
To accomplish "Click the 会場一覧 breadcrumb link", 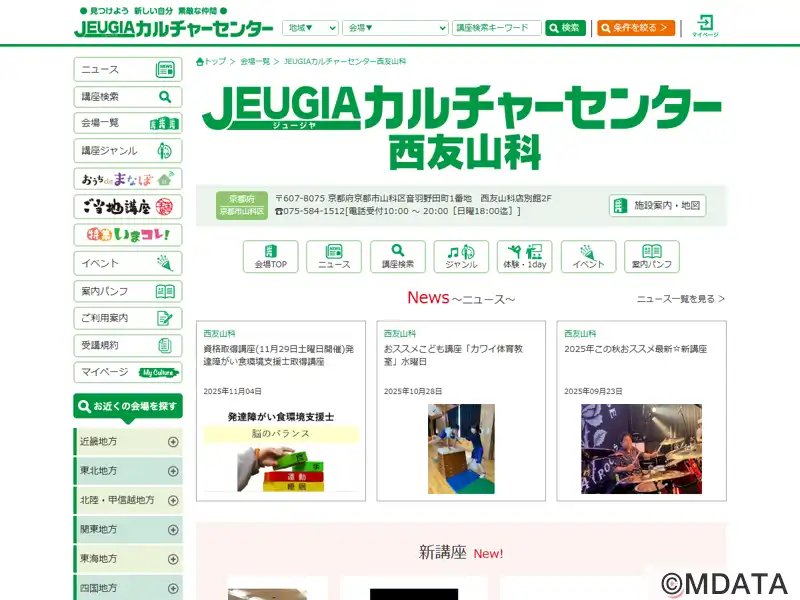I will [255, 61].
